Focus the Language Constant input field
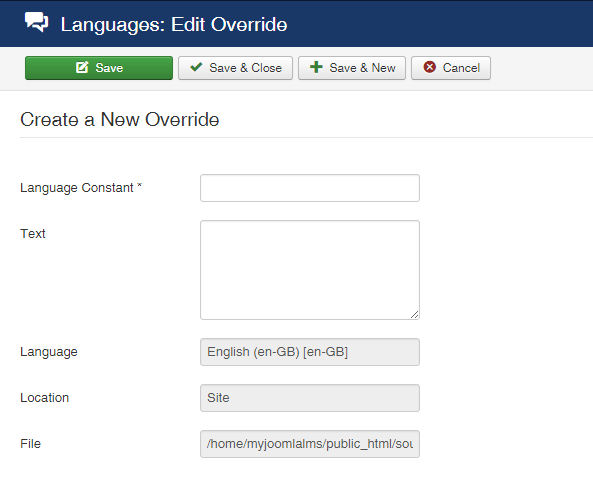Viewport: 593px width, 487px height. click(x=310, y=188)
